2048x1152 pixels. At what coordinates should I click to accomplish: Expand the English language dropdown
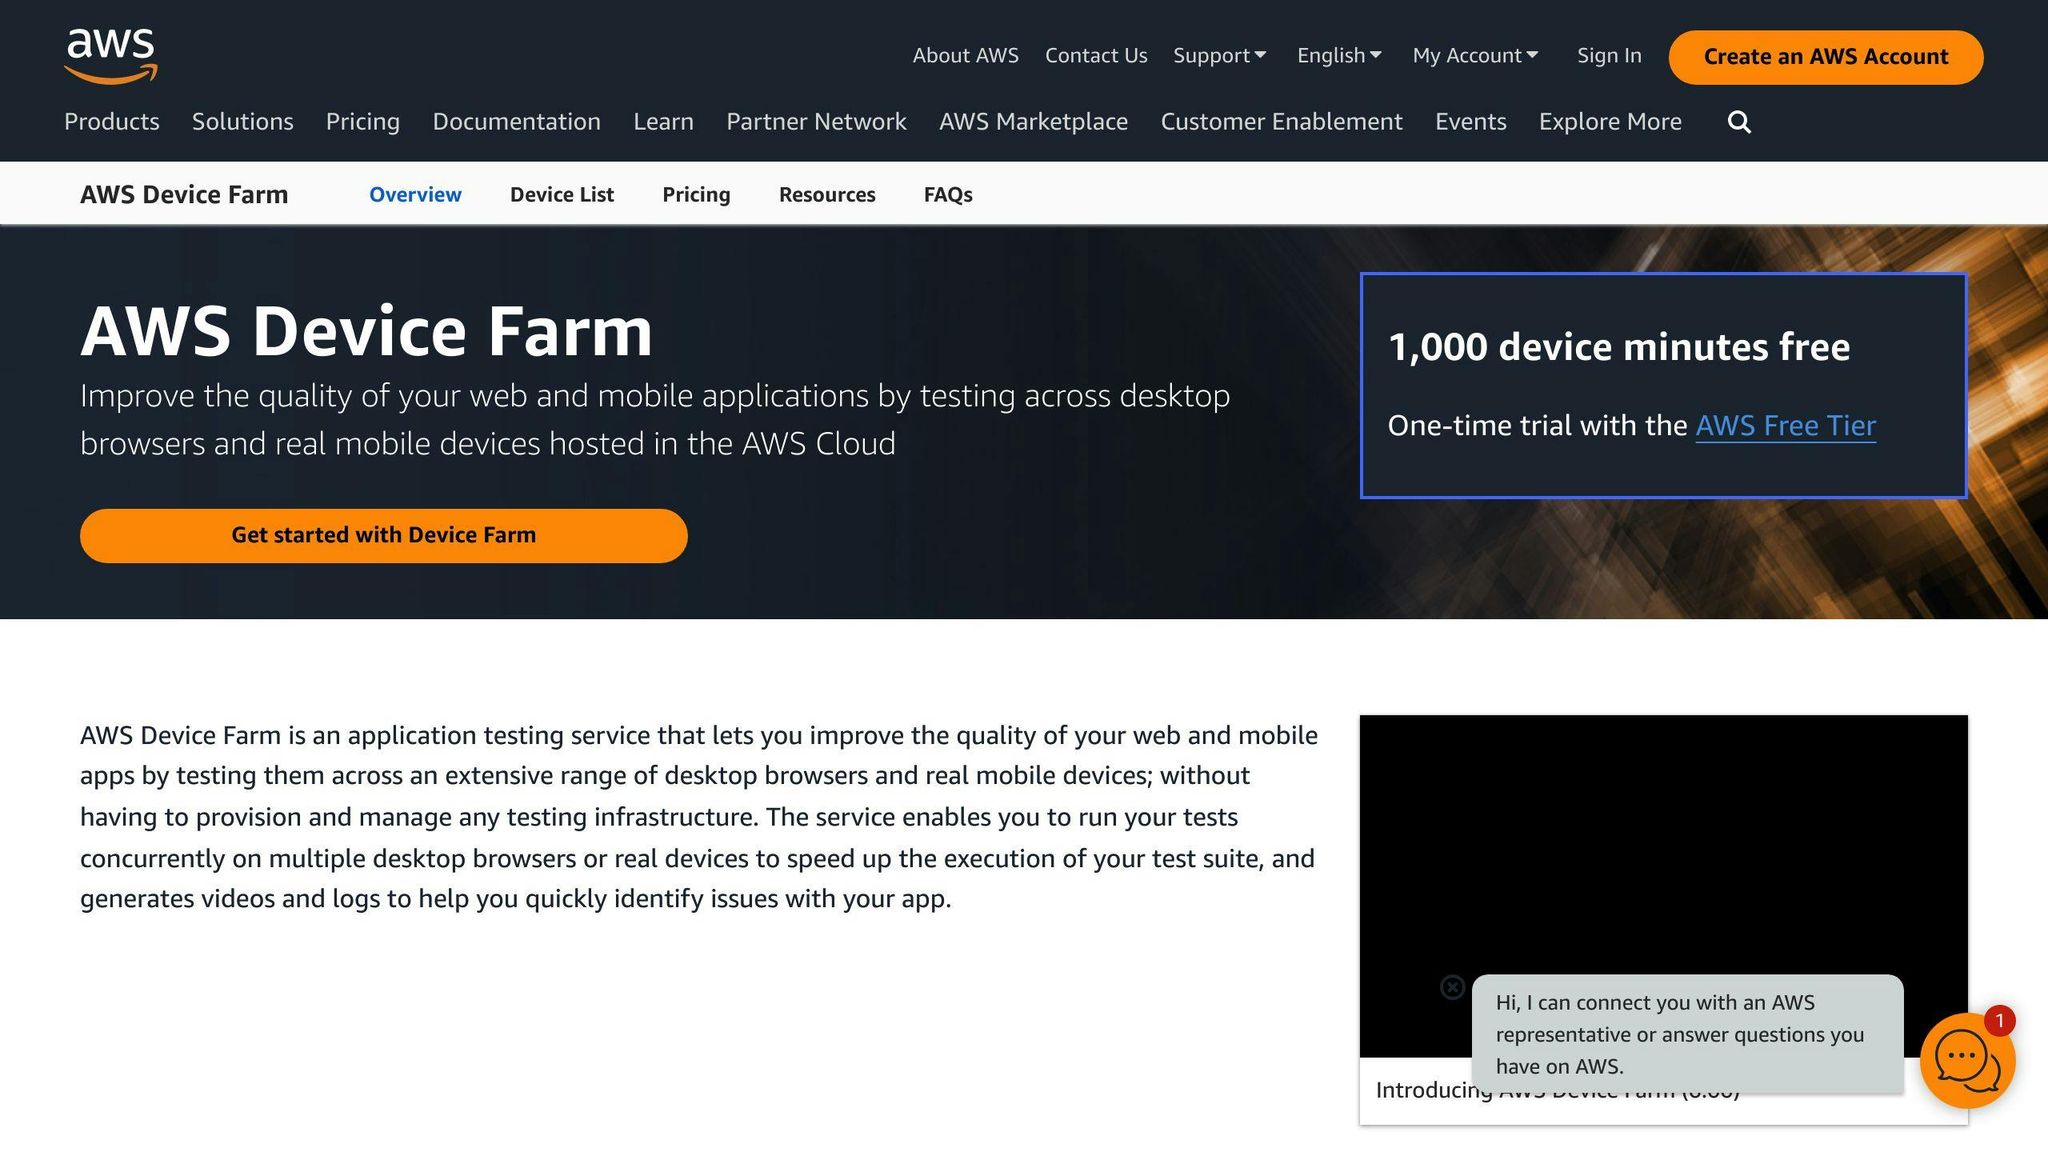(x=1339, y=56)
